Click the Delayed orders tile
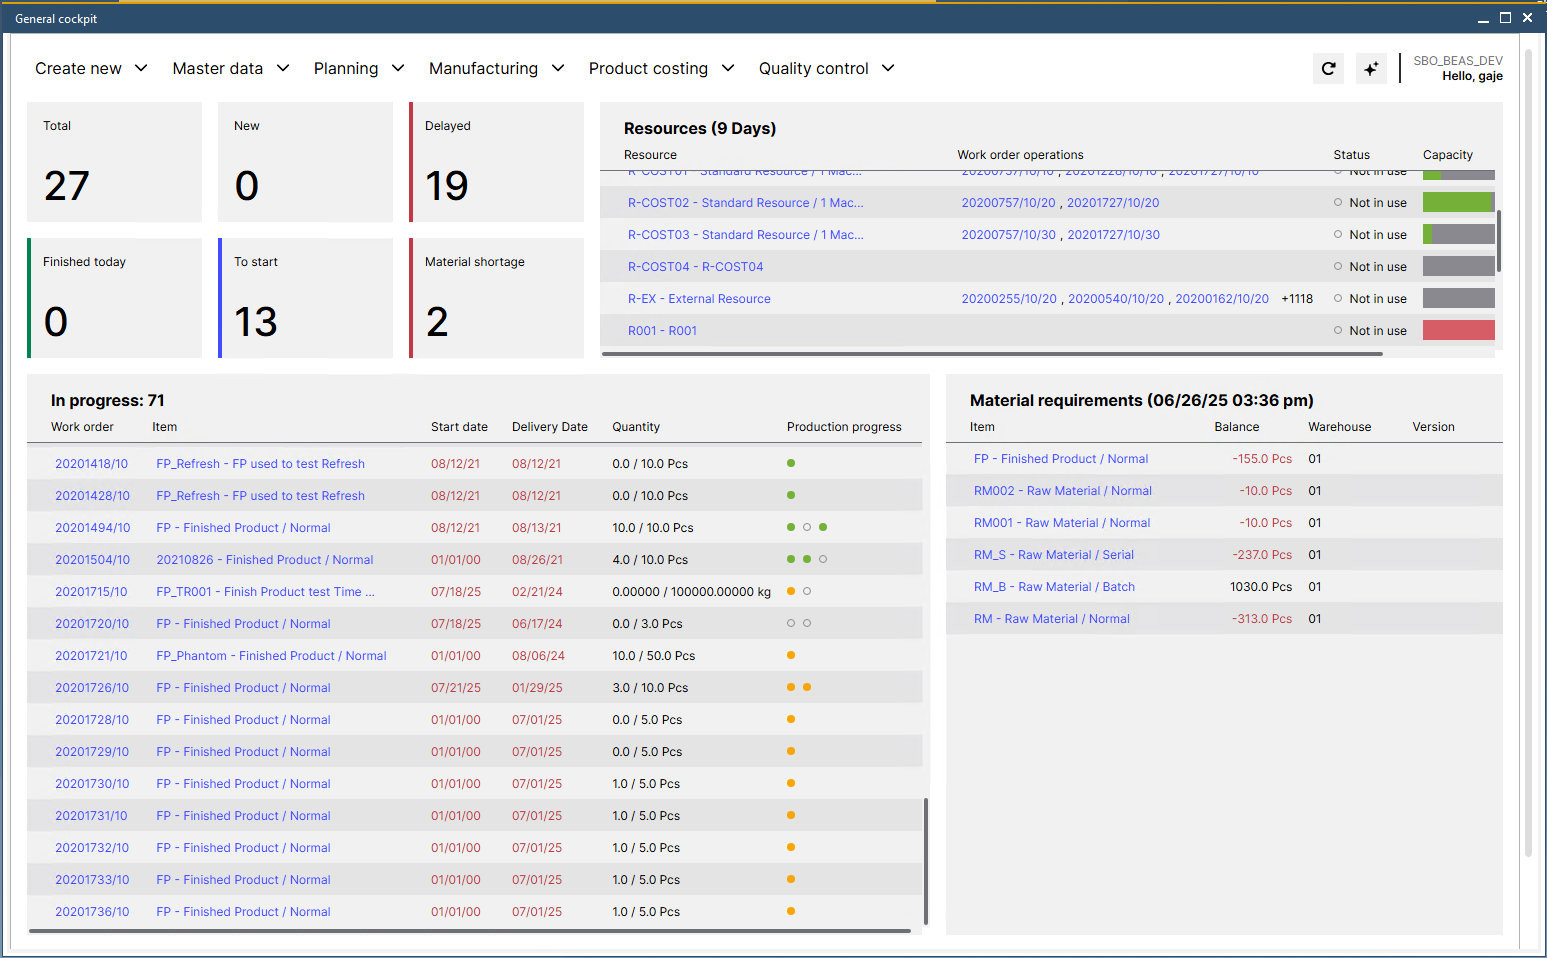Image resolution: width=1547 pixels, height=958 pixels. click(x=497, y=162)
